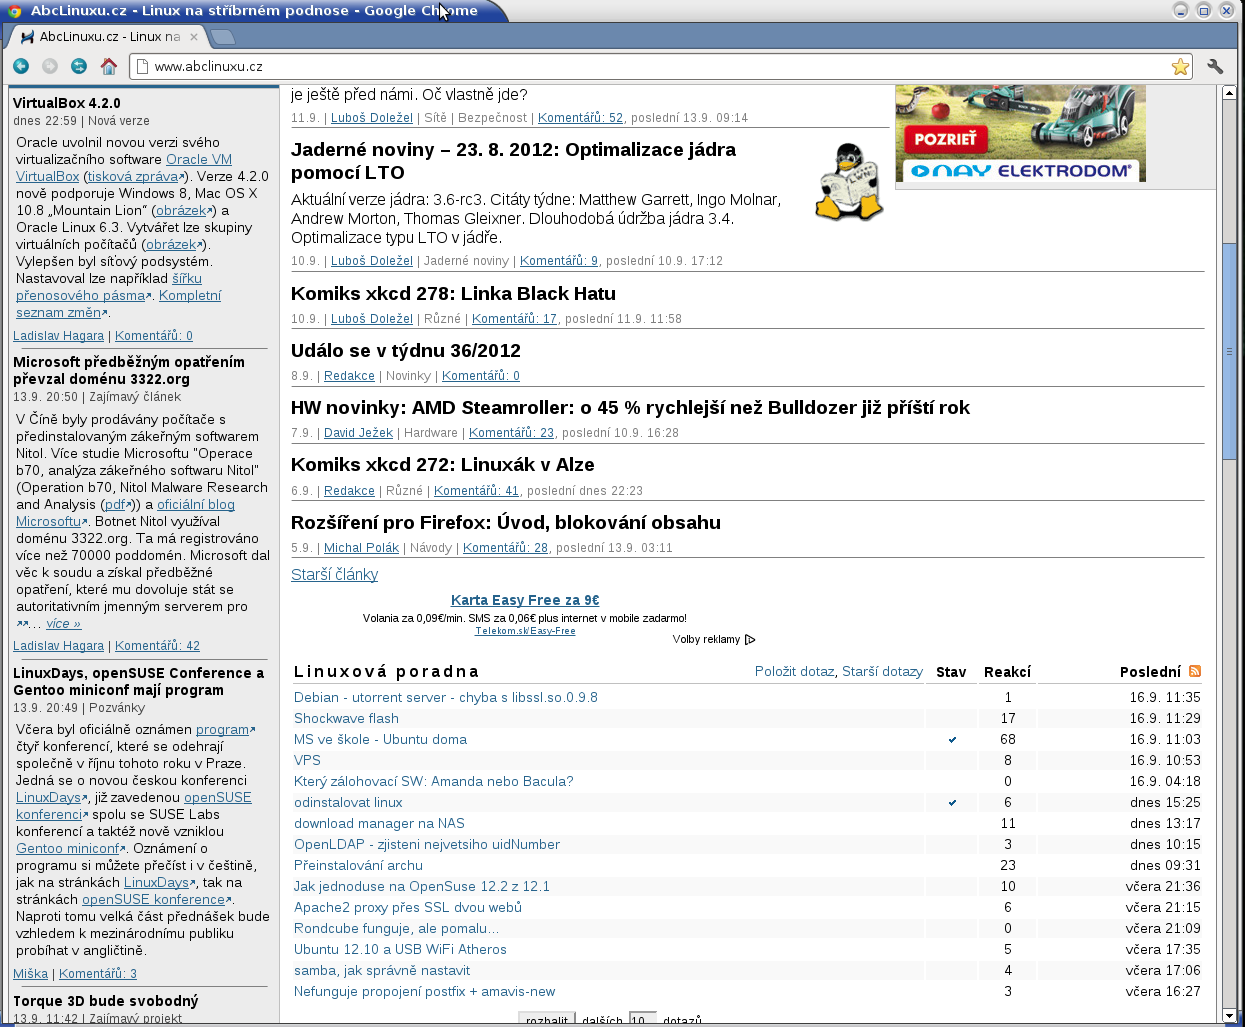
Task: Click Karta Easy Free za 9€ ad link
Action: coord(525,600)
